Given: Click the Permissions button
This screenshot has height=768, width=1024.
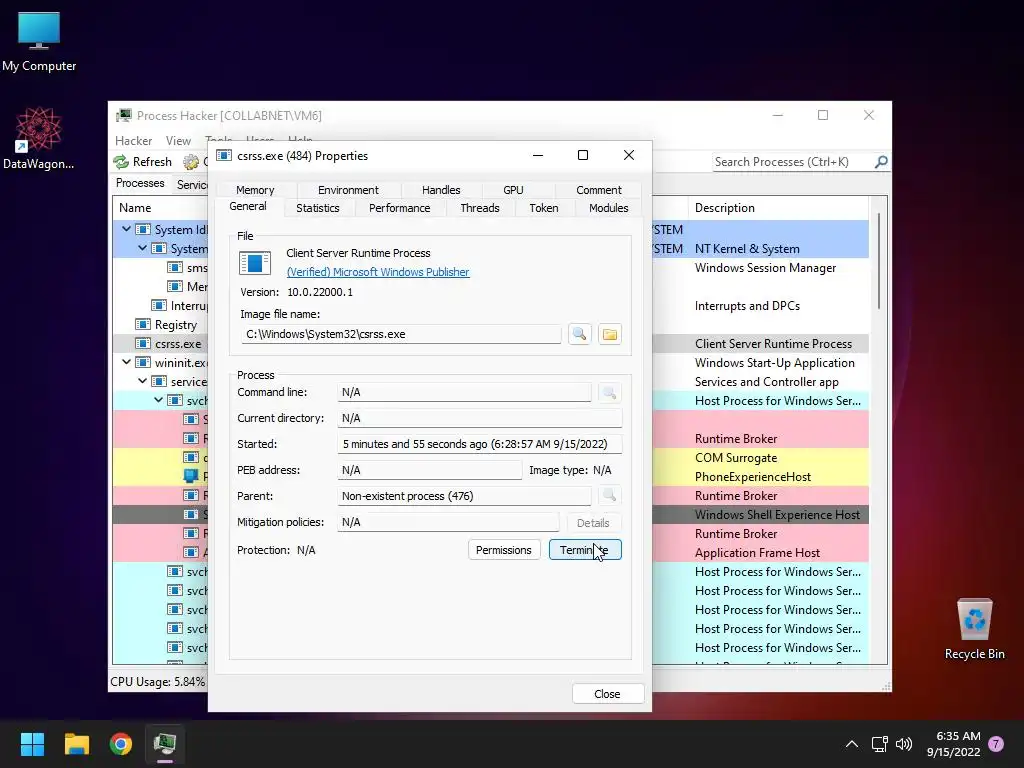Looking at the screenshot, I should click(504, 550).
